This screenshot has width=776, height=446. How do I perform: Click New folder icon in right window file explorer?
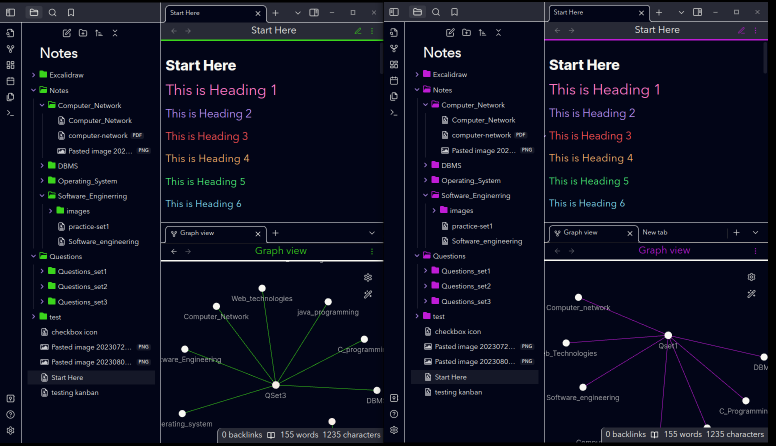point(466,33)
